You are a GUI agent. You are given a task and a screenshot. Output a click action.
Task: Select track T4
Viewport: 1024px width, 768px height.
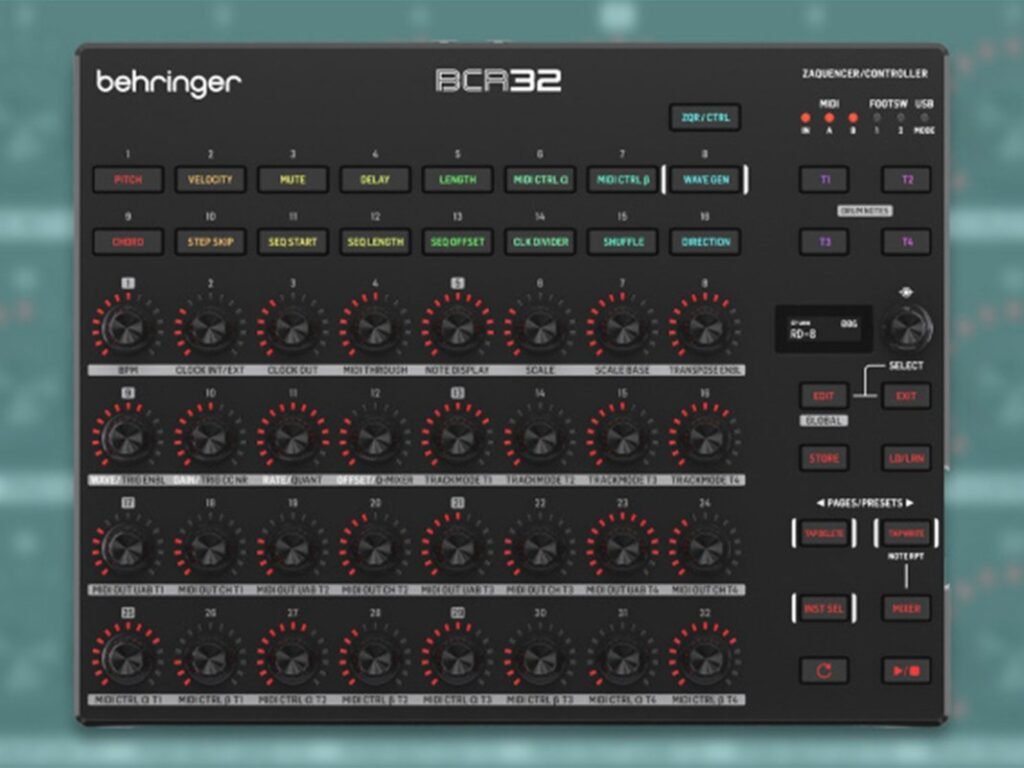coord(906,242)
